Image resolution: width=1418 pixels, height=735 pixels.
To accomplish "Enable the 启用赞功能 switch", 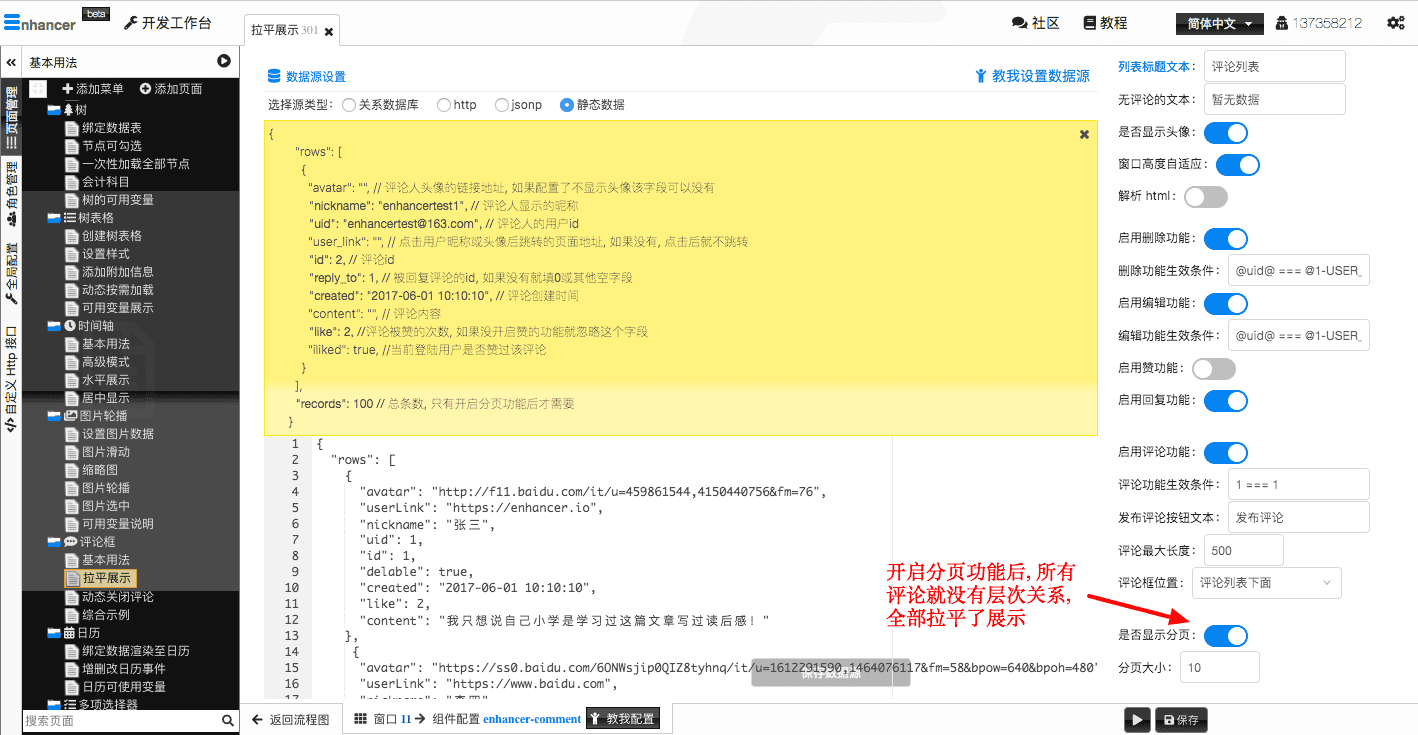I will coord(1213,369).
